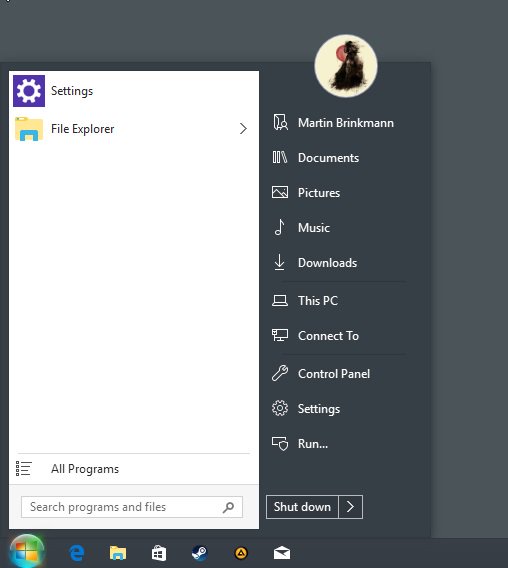The image size is (508, 568).
Task: Open the Martin Brinkmann user folder
Action: (345, 123)
